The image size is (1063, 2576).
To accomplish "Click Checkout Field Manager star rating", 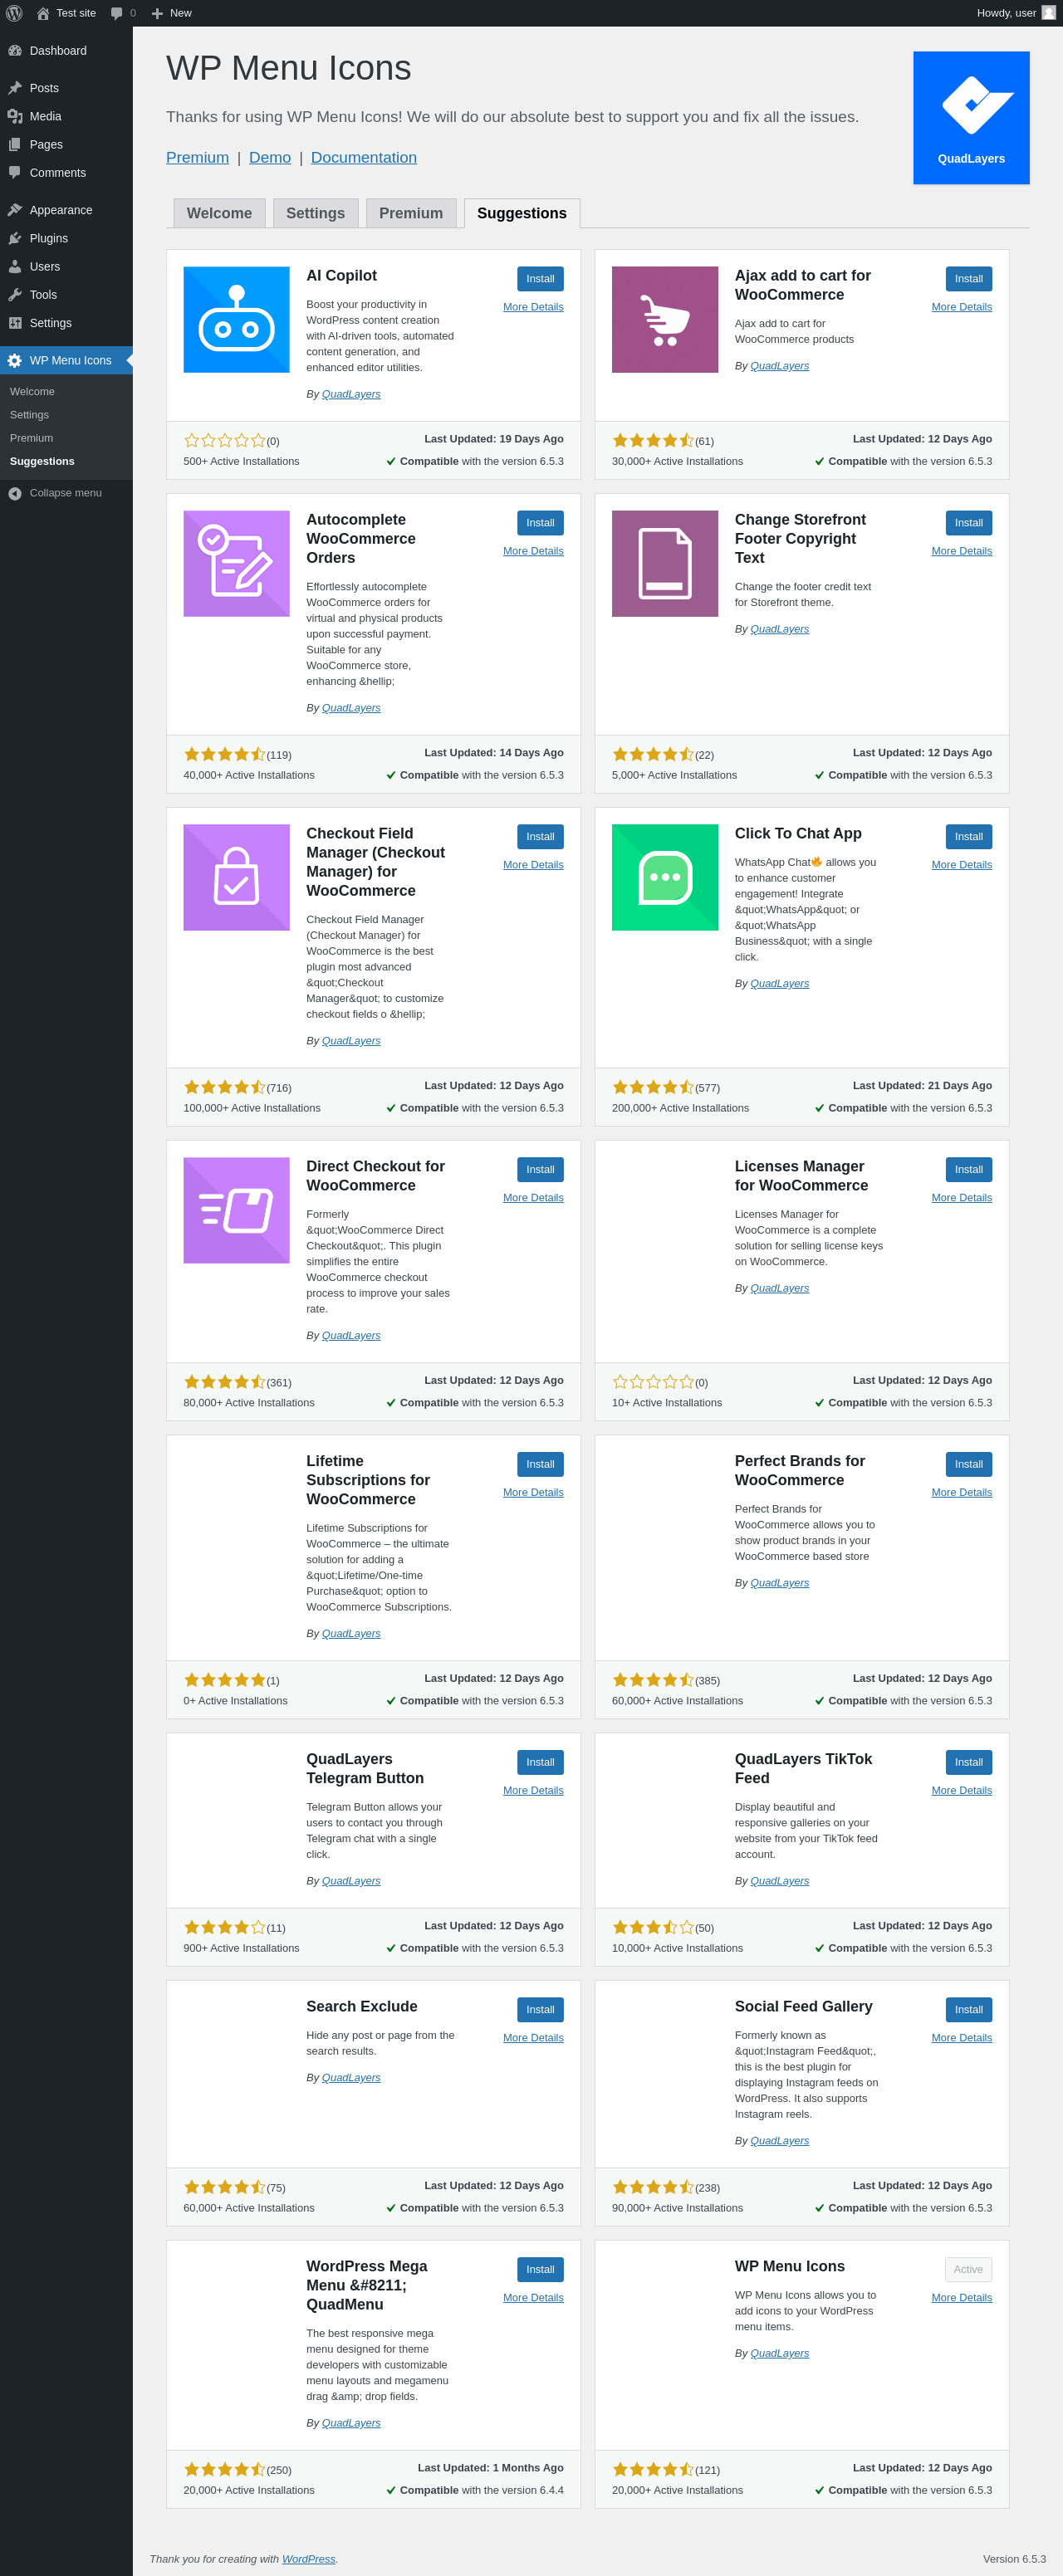I will coord(224,1087).
